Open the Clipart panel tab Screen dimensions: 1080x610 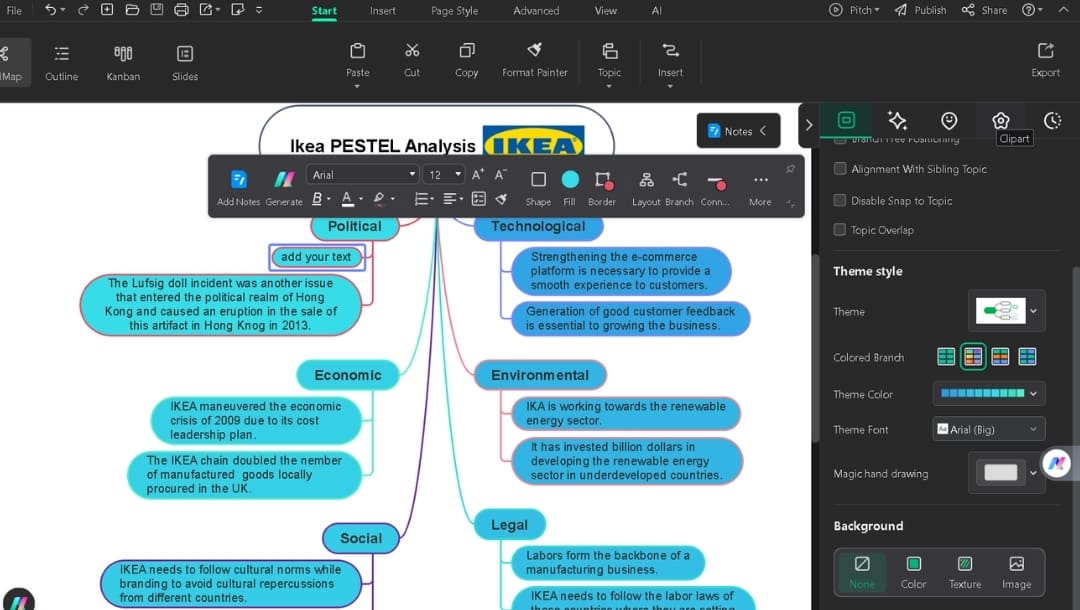(x=1000, y=121)
